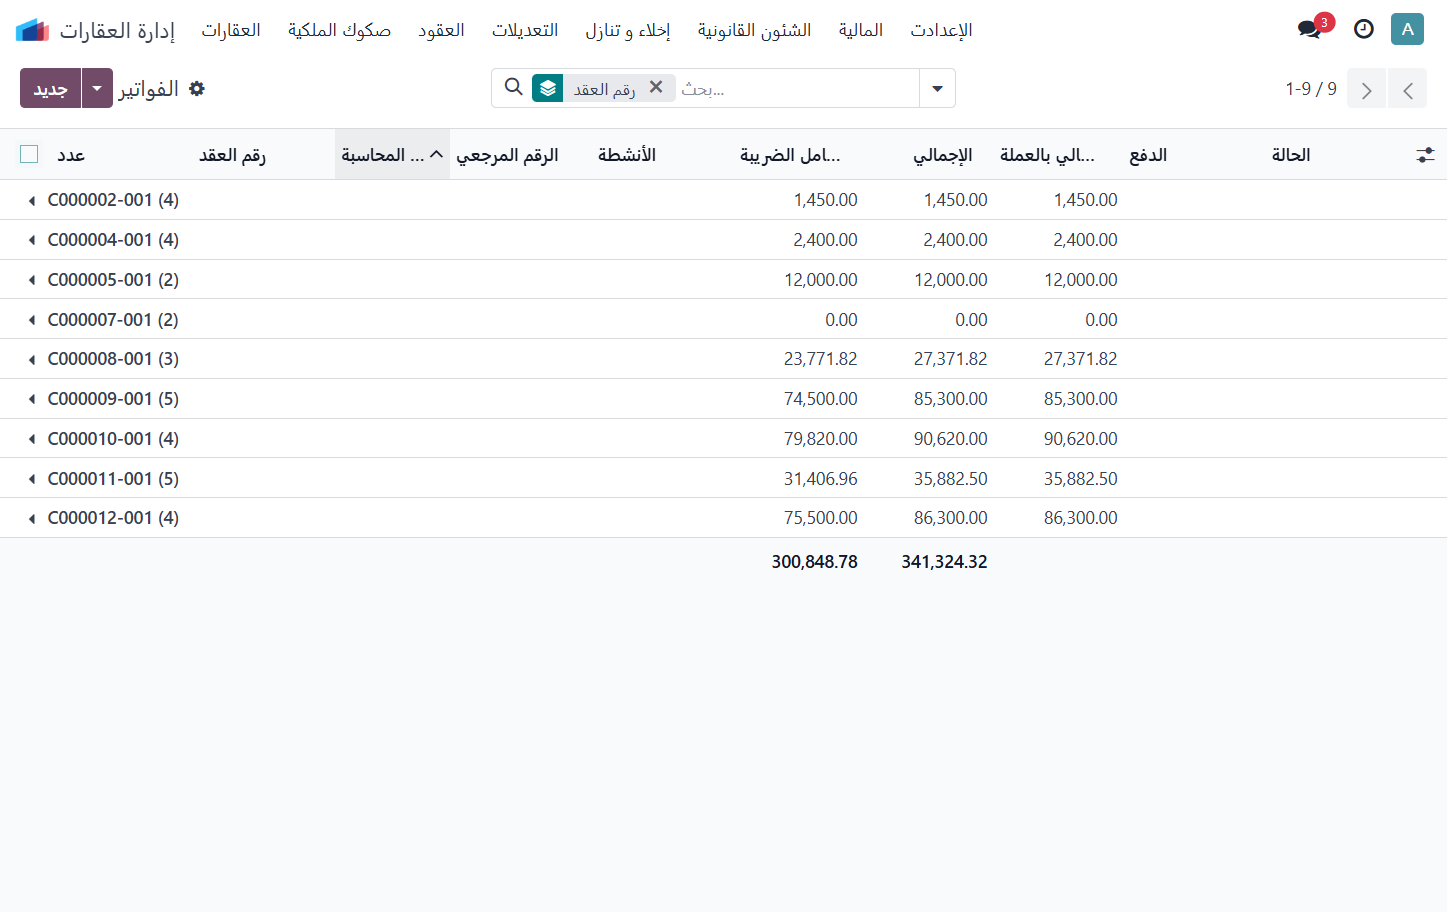1447x912 pixels.
Task: Open the optional columns adjust icon
Action: pos(1425,155)
